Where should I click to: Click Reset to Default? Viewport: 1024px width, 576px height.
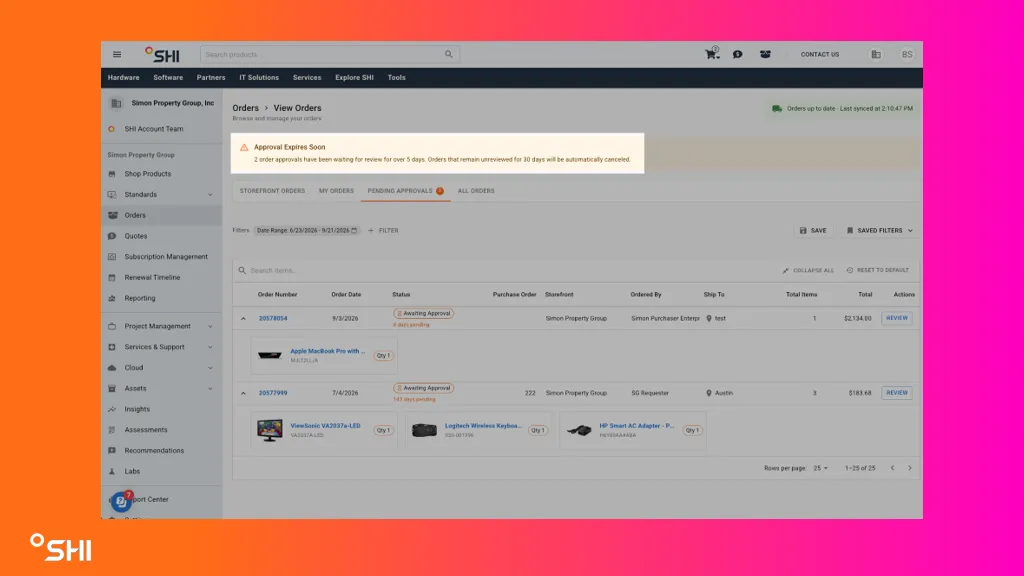(878, 270)
